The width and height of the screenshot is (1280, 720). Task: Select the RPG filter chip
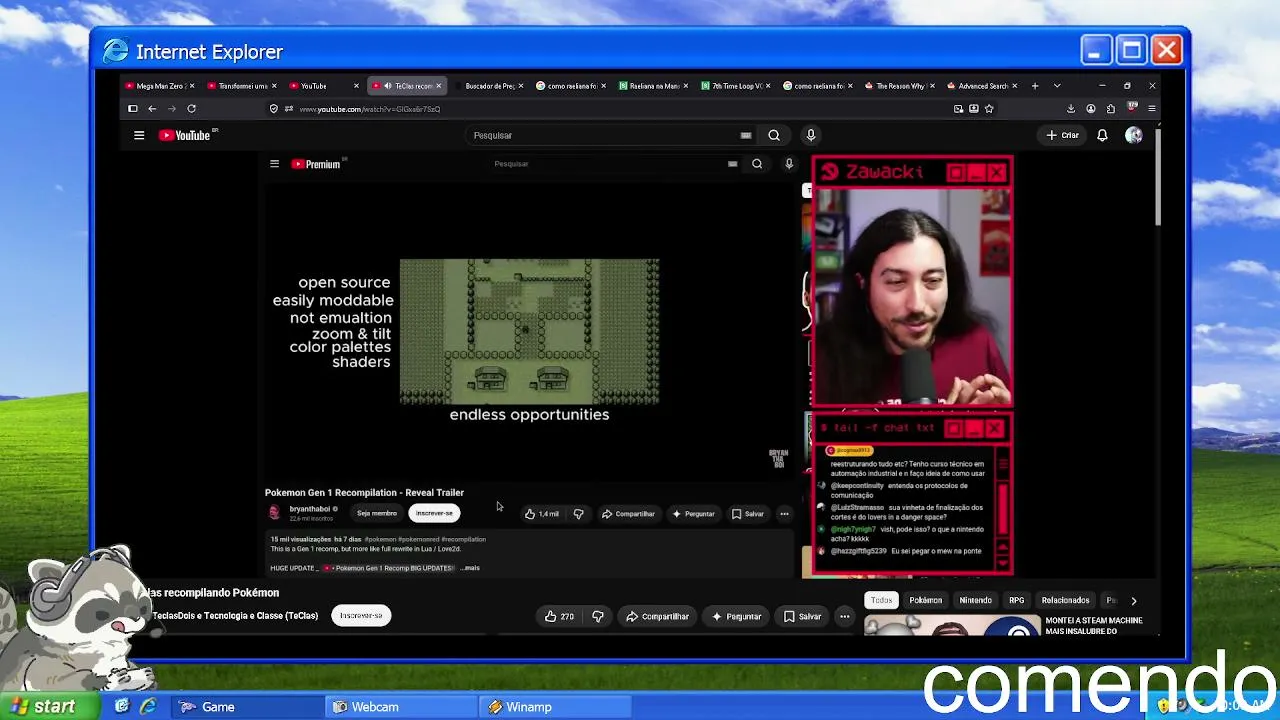(x=1016, y=600)
